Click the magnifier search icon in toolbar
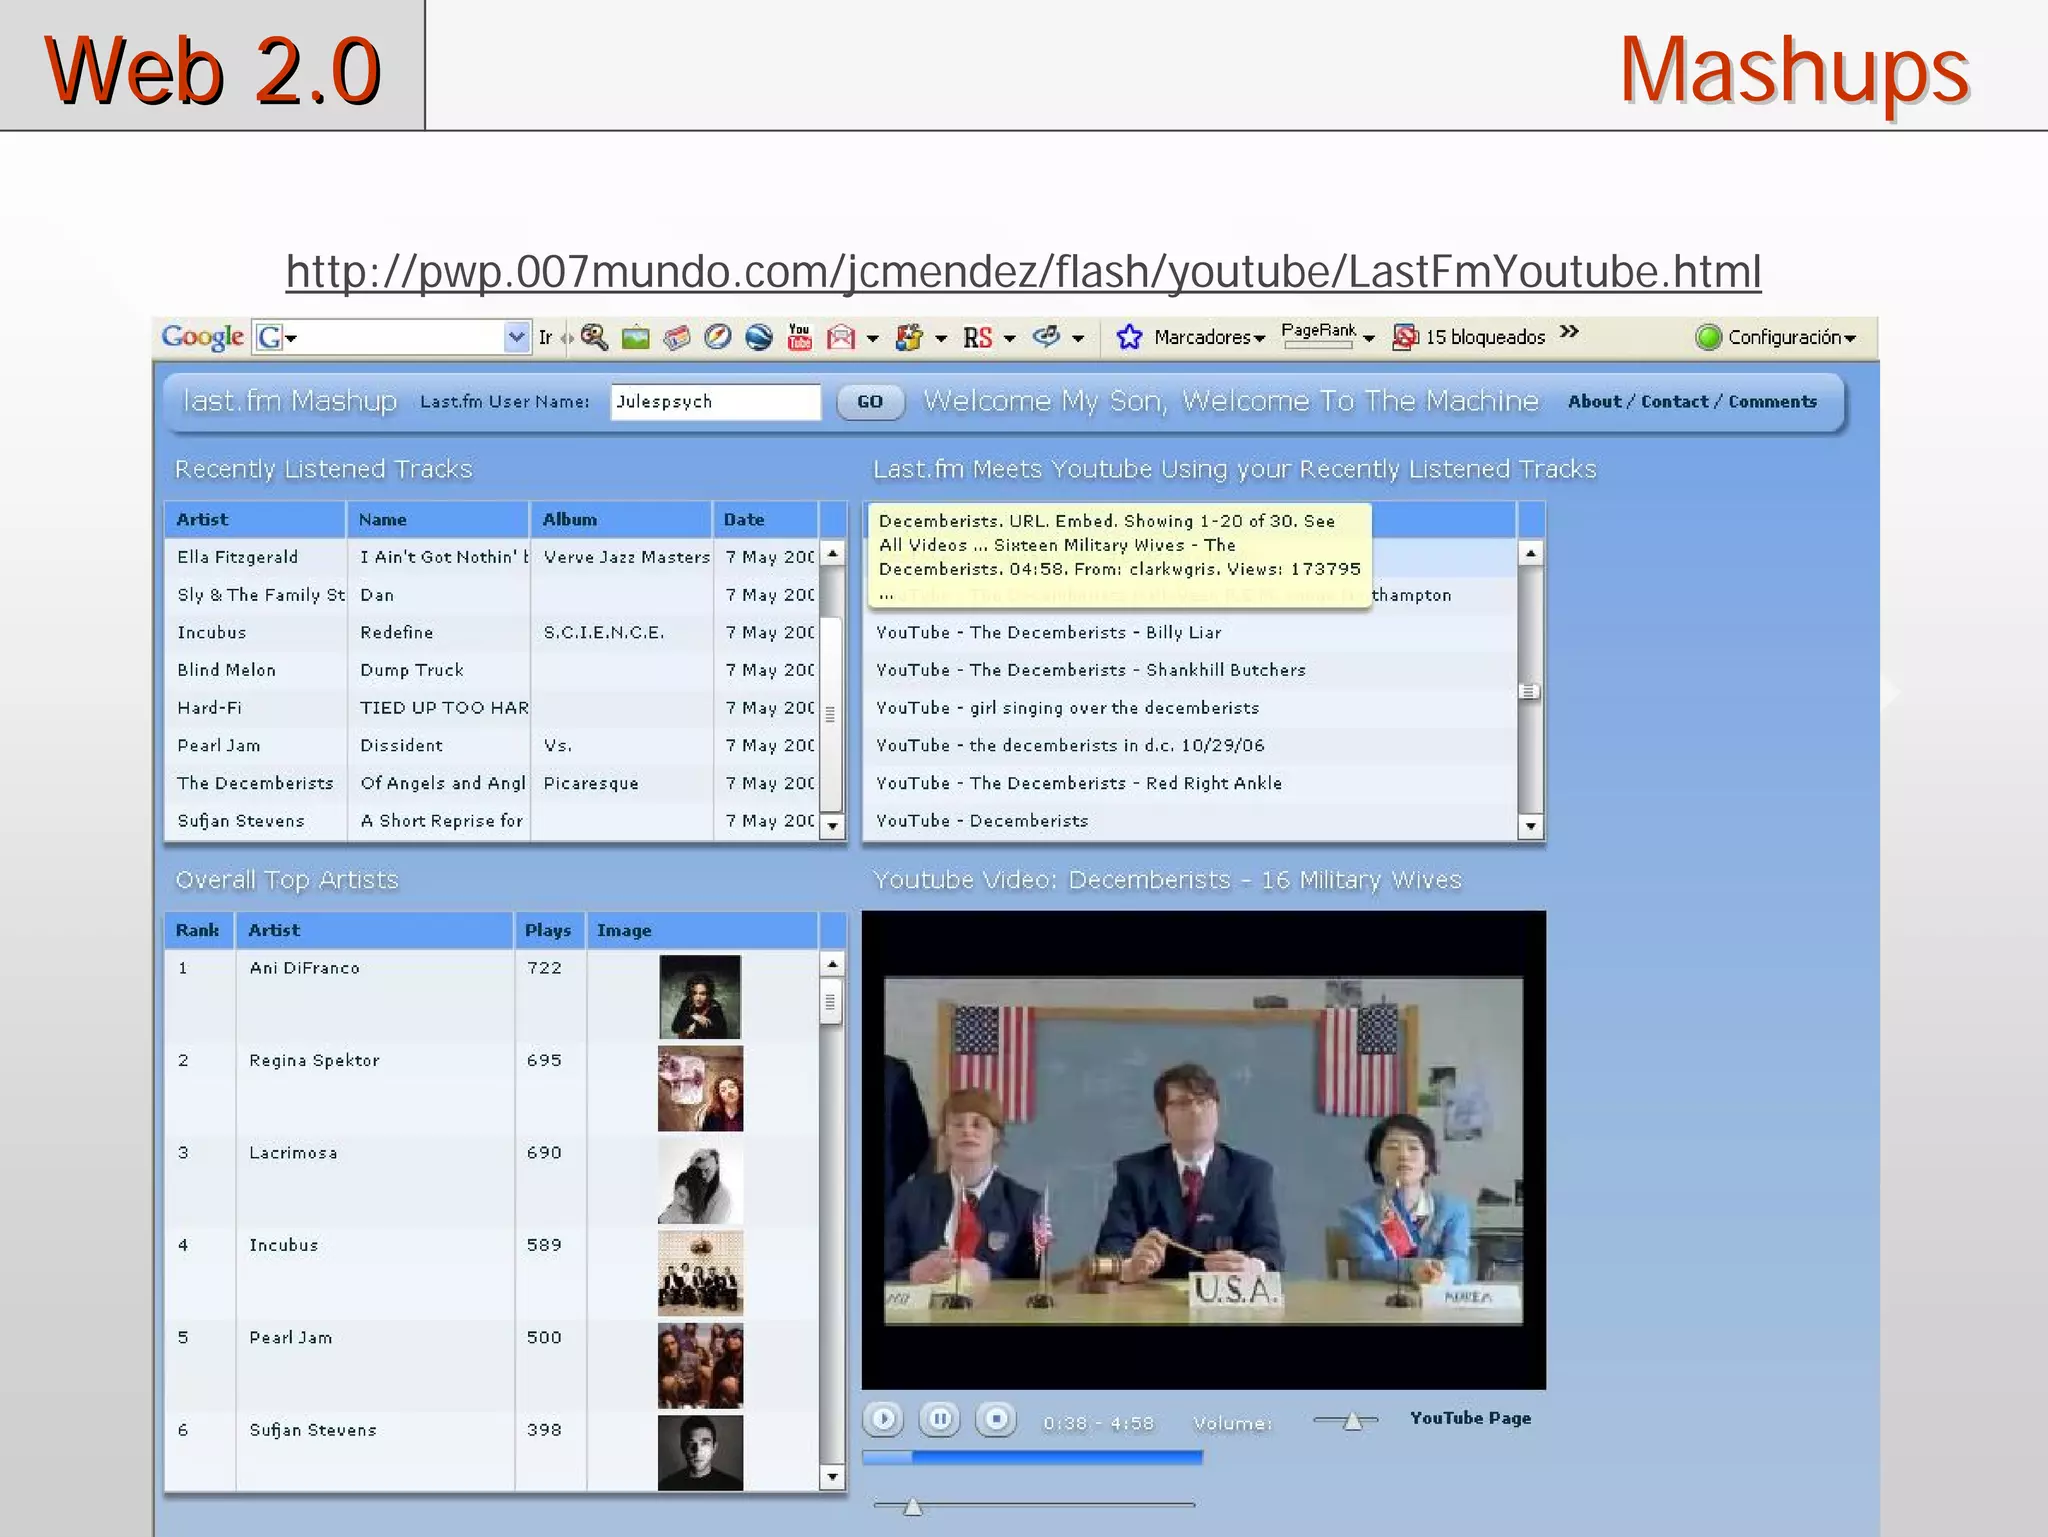The width and height of the screenshot is (2048, 1537). tap(594, 337)
